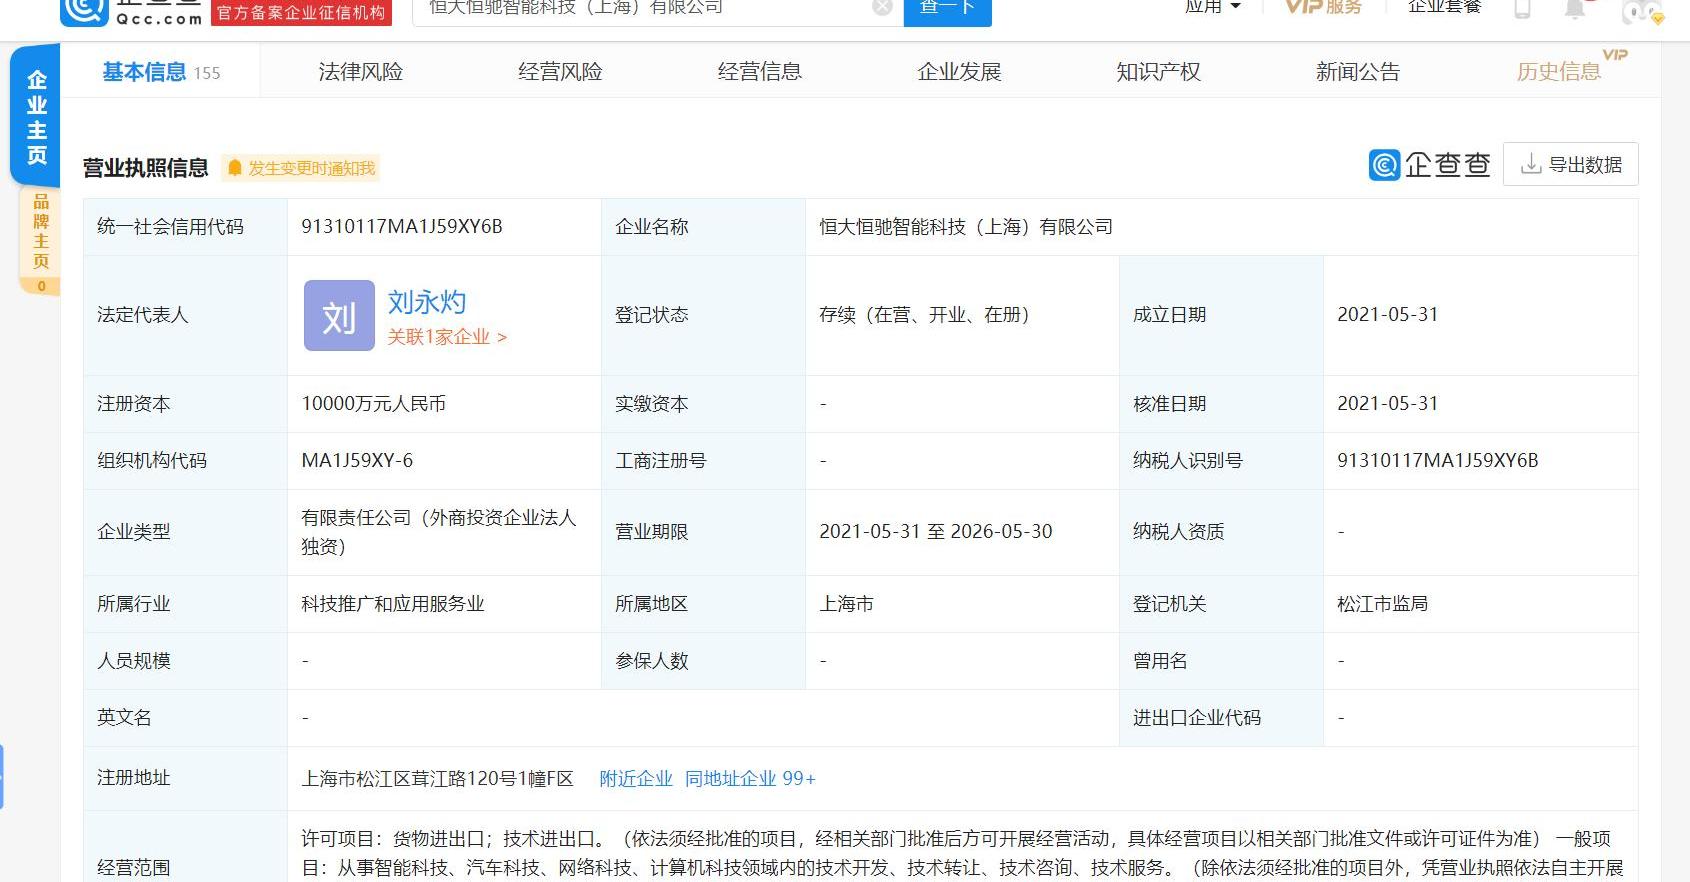Click 发生变更时通知我 bell alert

click(301, 168)
